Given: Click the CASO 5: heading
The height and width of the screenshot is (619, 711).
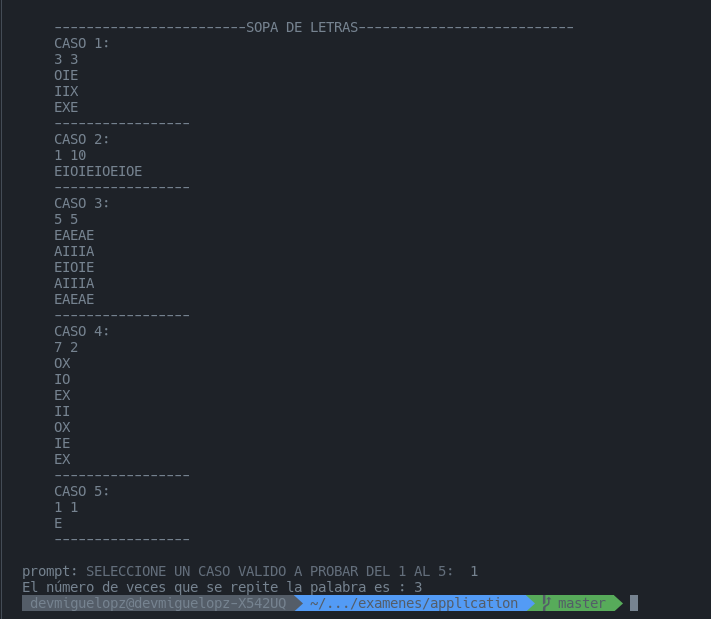Looking at the screenshot, I should click(82, 491).
